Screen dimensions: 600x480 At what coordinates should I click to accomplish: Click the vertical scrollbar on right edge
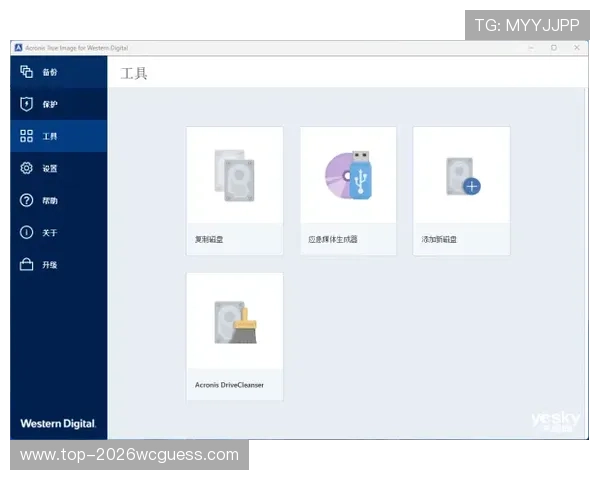click(586, 263)
